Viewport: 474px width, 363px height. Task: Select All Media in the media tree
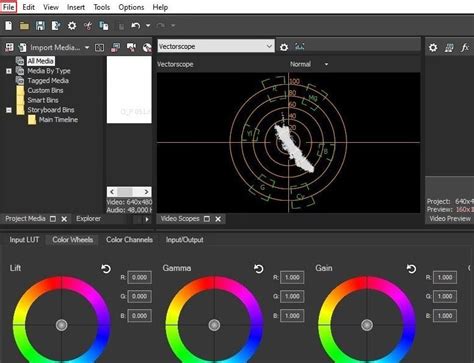(40, 61)
